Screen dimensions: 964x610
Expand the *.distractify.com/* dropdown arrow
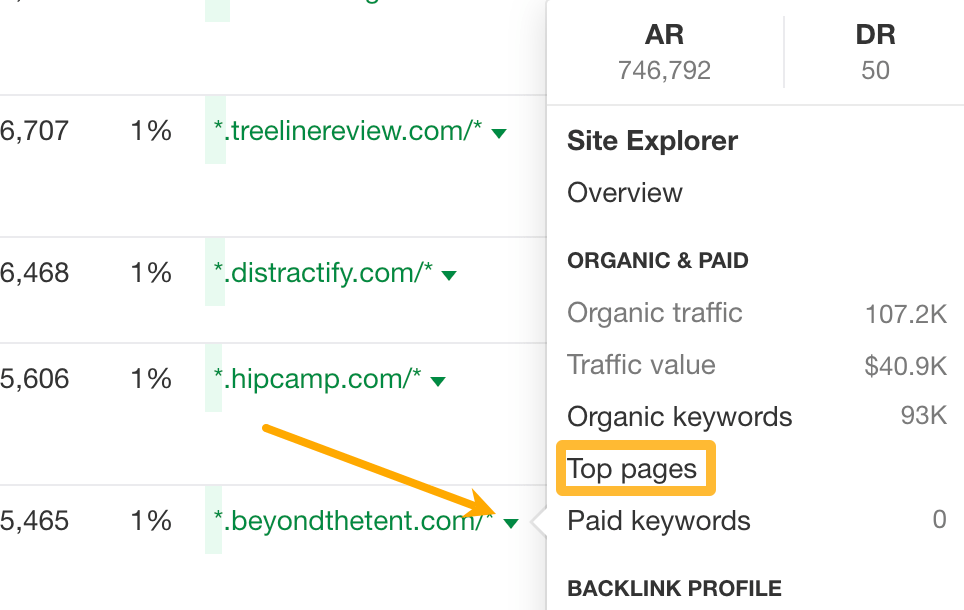450,272
